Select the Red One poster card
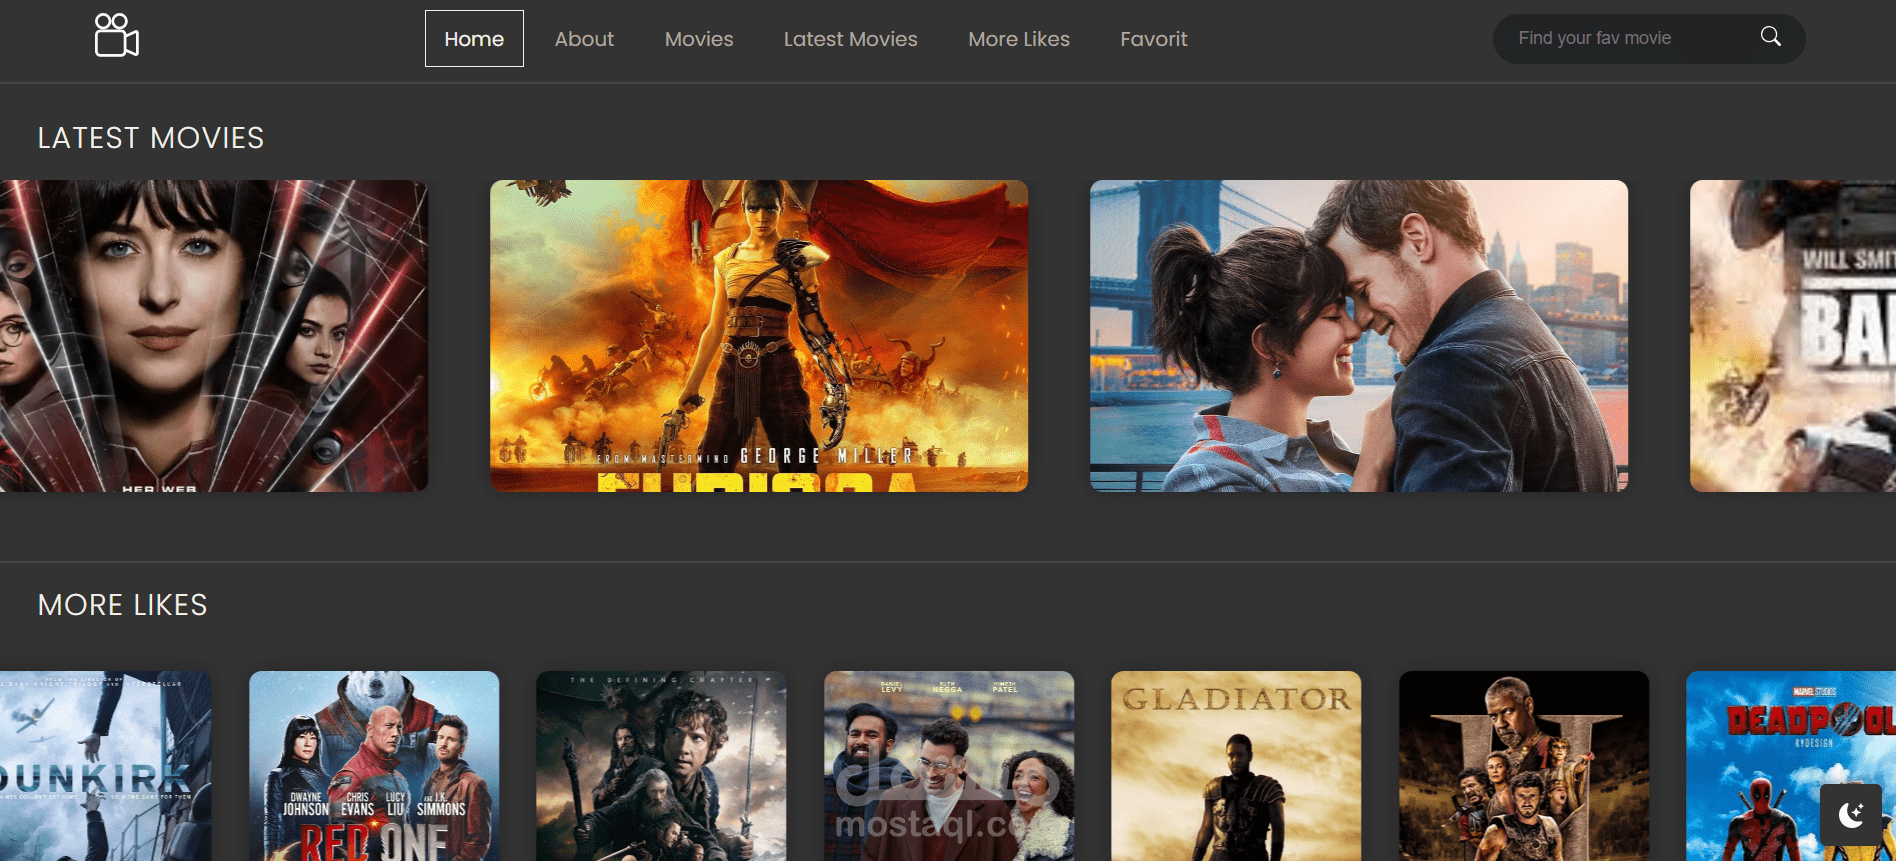 [374, 766]
